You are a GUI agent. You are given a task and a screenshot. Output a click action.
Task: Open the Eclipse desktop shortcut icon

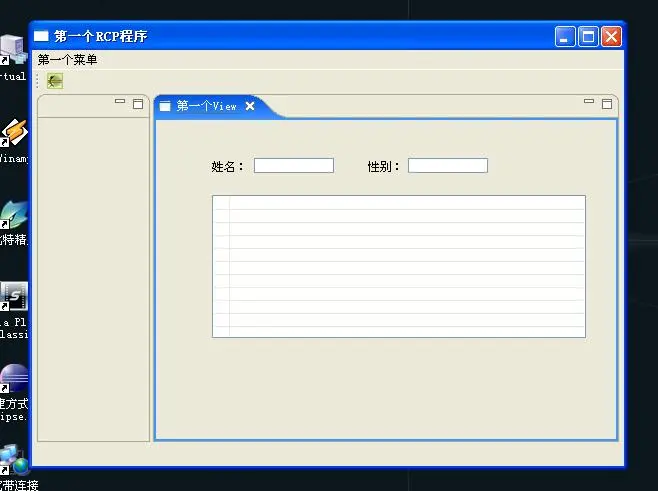[x=14, y=379]
